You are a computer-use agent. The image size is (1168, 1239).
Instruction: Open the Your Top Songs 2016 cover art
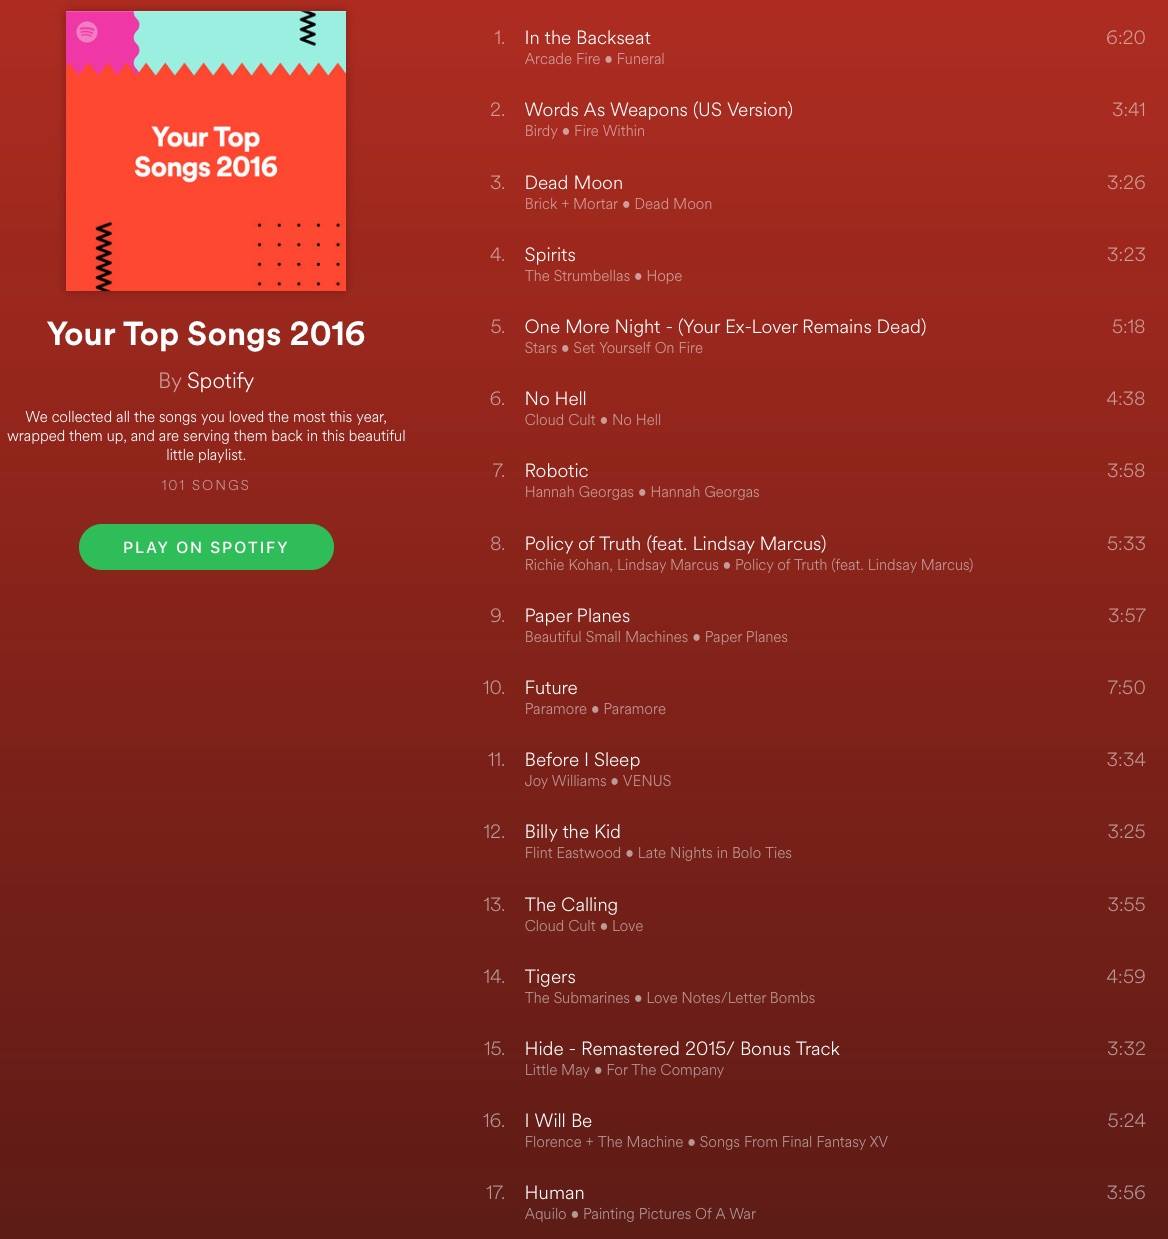pos(206,151)
